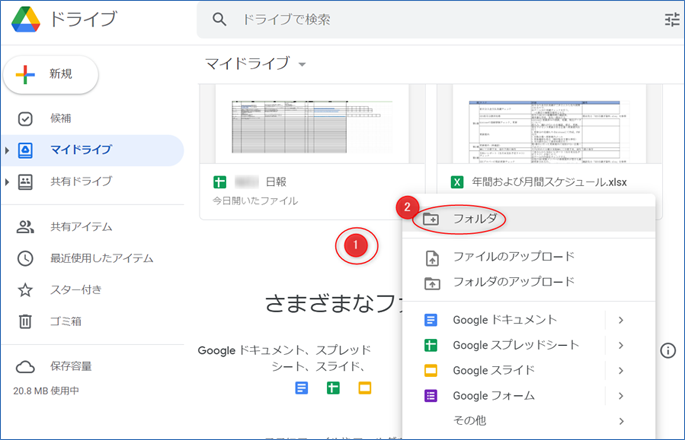This screenshot has height=440, width=685.
Task: Click the Excel icon beside スケジュール.xlsx
Action: pos(457,182)
